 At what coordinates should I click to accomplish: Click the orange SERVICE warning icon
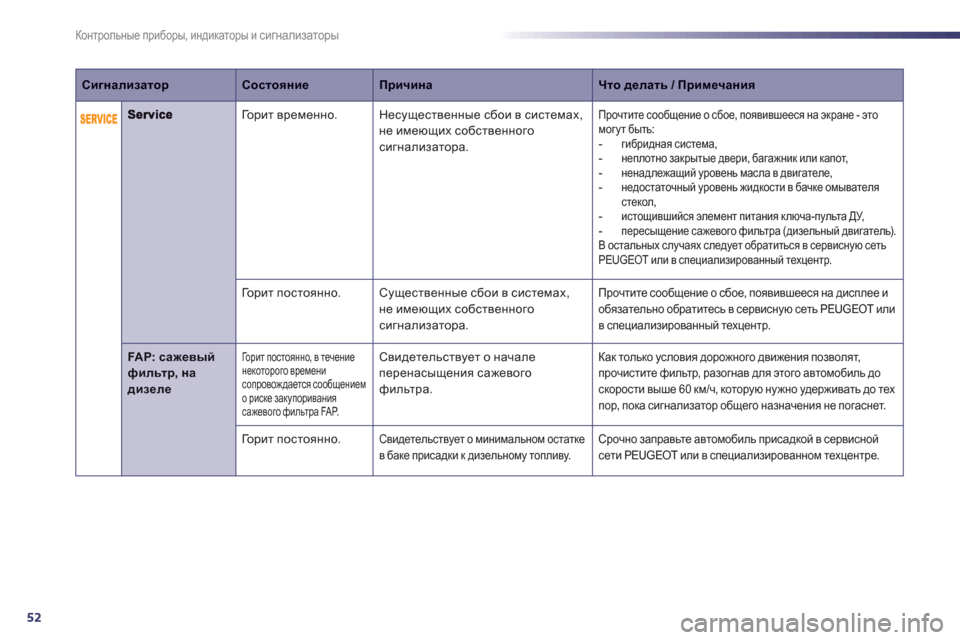(x=99, y=119)
